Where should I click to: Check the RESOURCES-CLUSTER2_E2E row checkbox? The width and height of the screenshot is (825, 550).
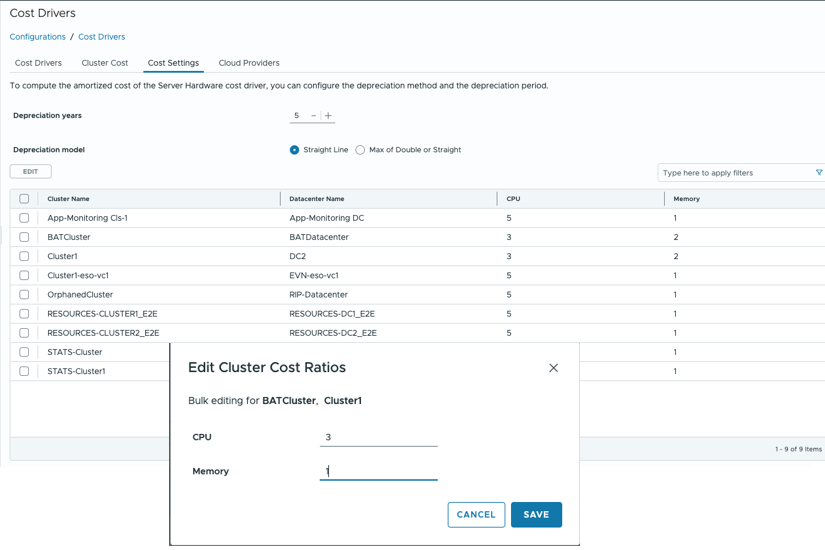pyautogui.click(x=24, y=333)
